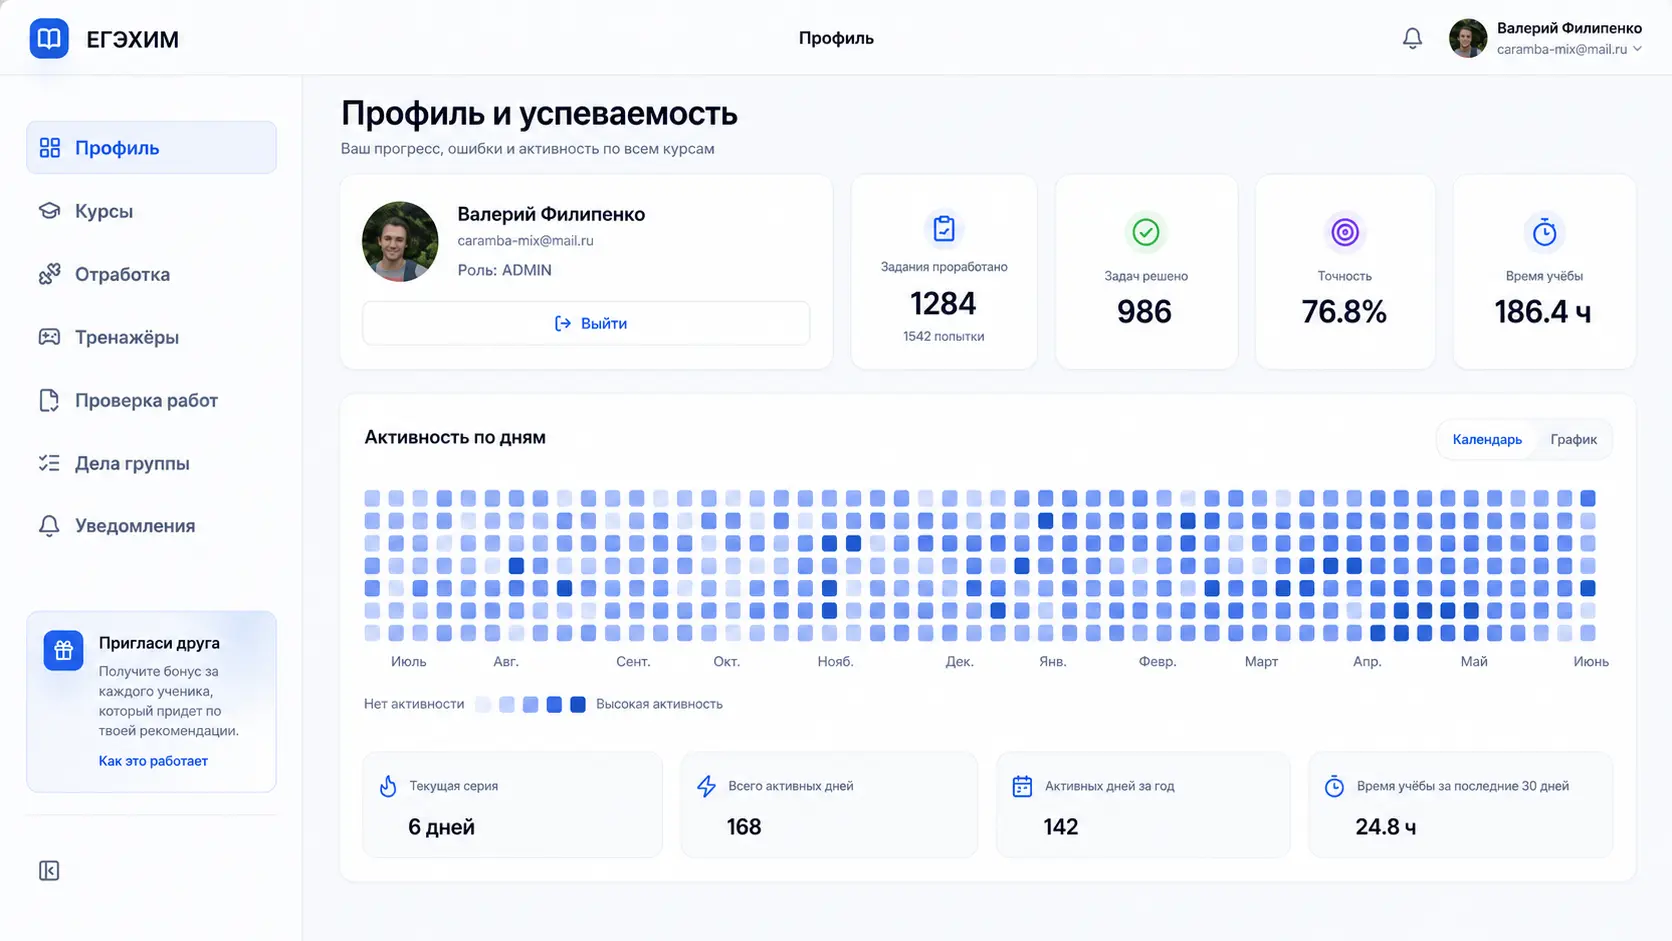Click the flame icon beside Текущая серия
Screen dimensions: 1672x941
pyautogui.click(x=388, y=787)
